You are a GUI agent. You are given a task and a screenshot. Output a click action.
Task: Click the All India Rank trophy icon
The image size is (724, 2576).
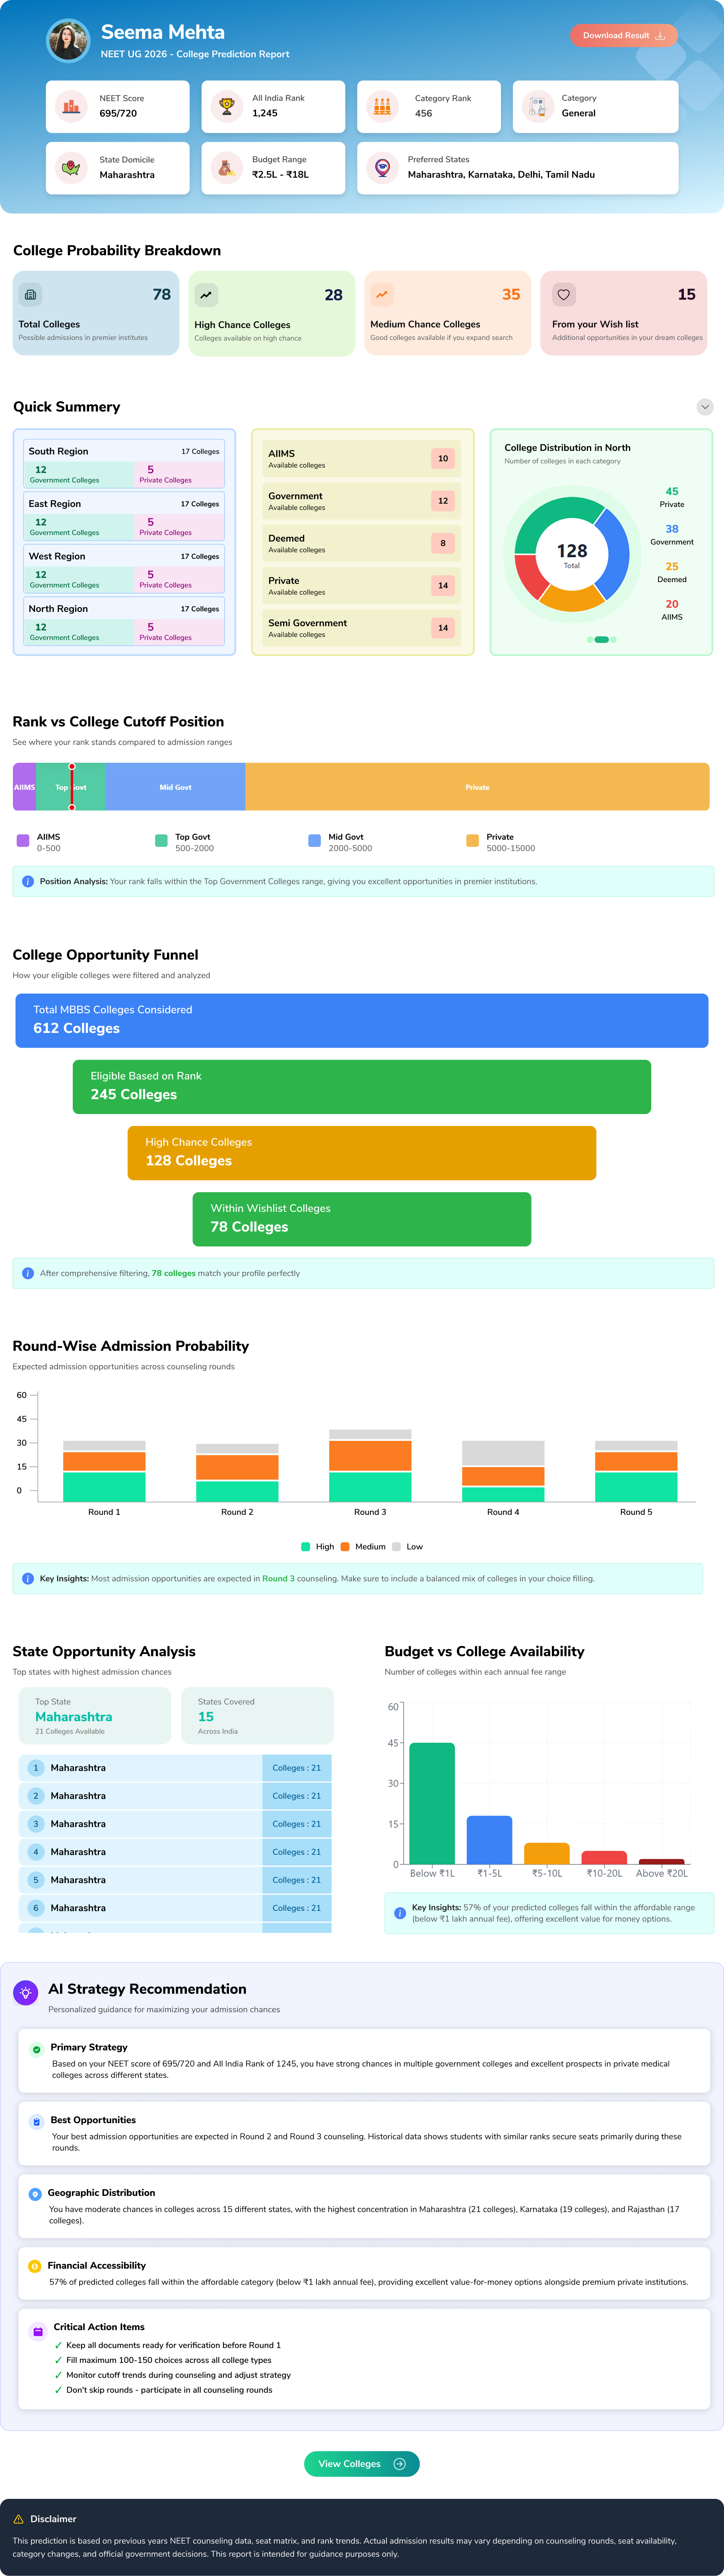pyautogui.click(x=227, y=106)
